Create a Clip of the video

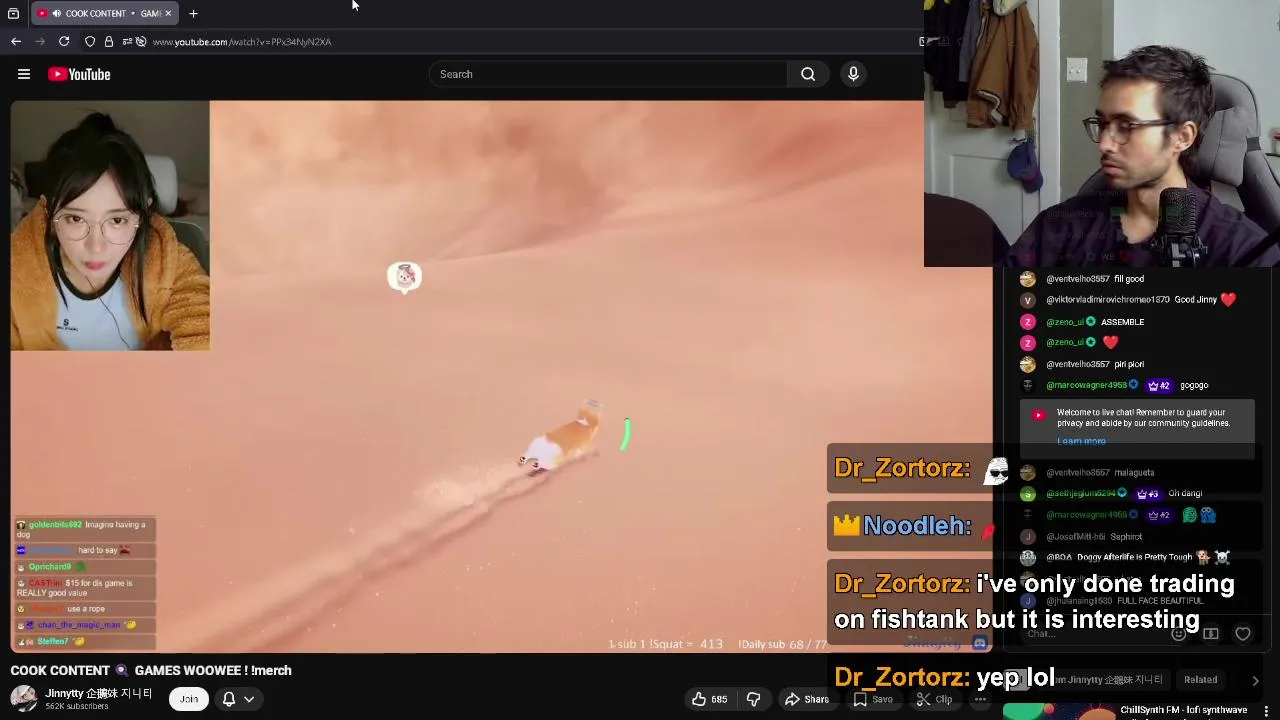934,699
